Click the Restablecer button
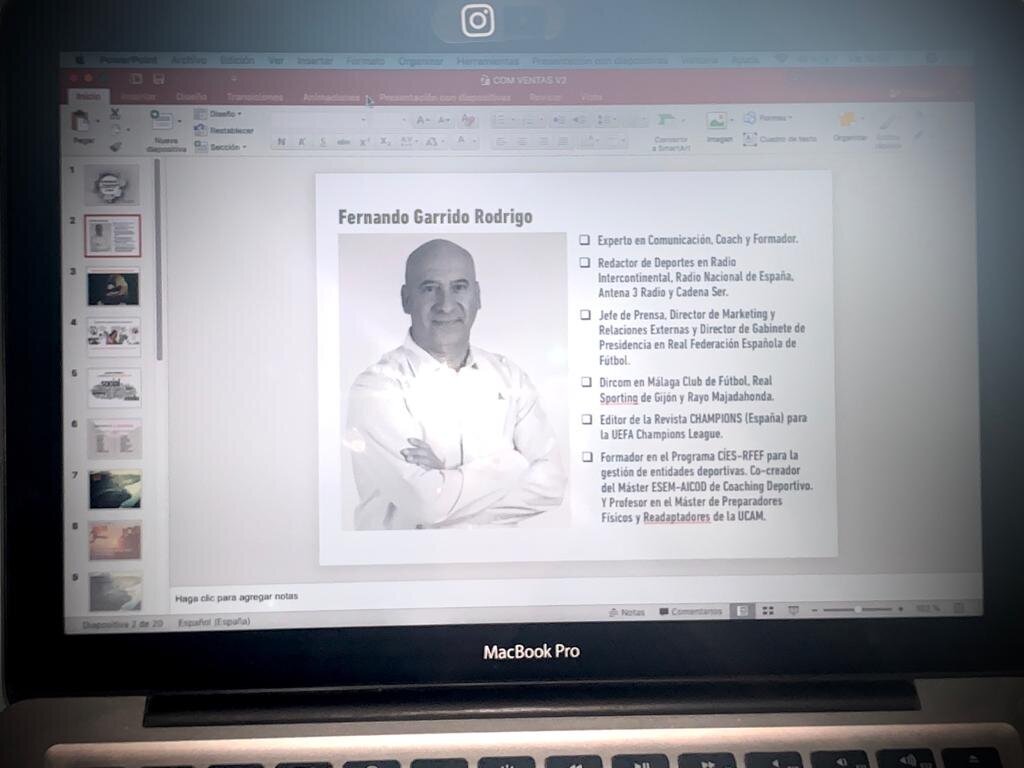Image resolution: width=1024 pixels, height=768 pixels. tap(226, 131)
